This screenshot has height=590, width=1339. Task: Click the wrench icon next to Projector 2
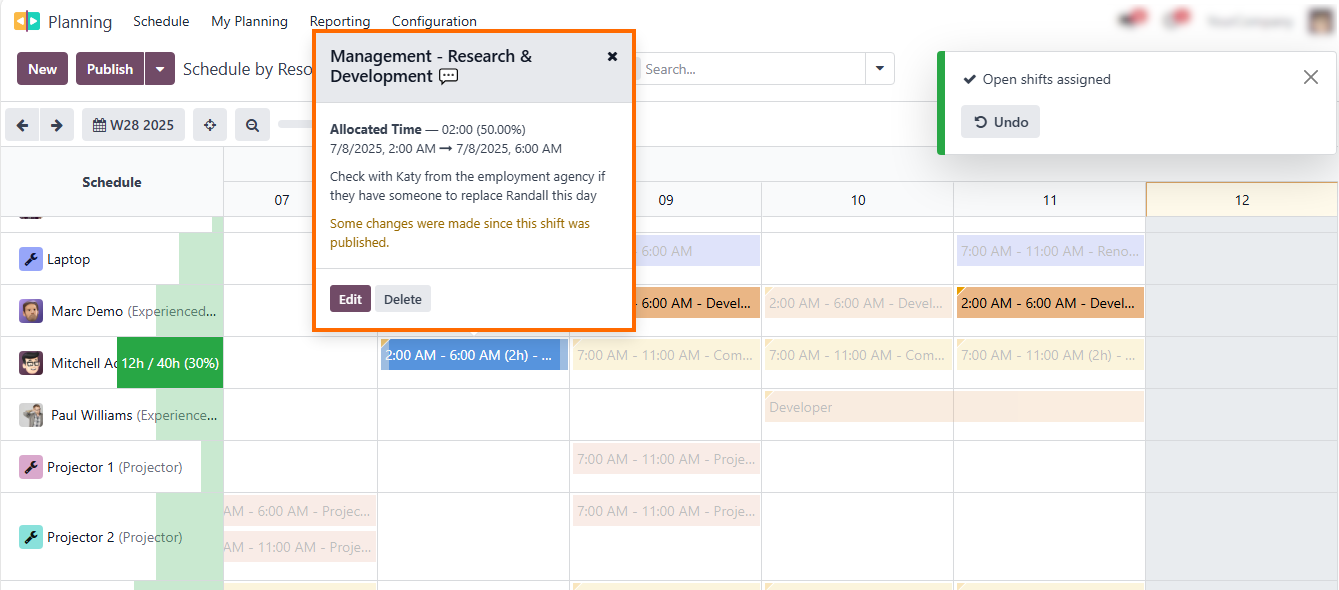click(31, 537)
